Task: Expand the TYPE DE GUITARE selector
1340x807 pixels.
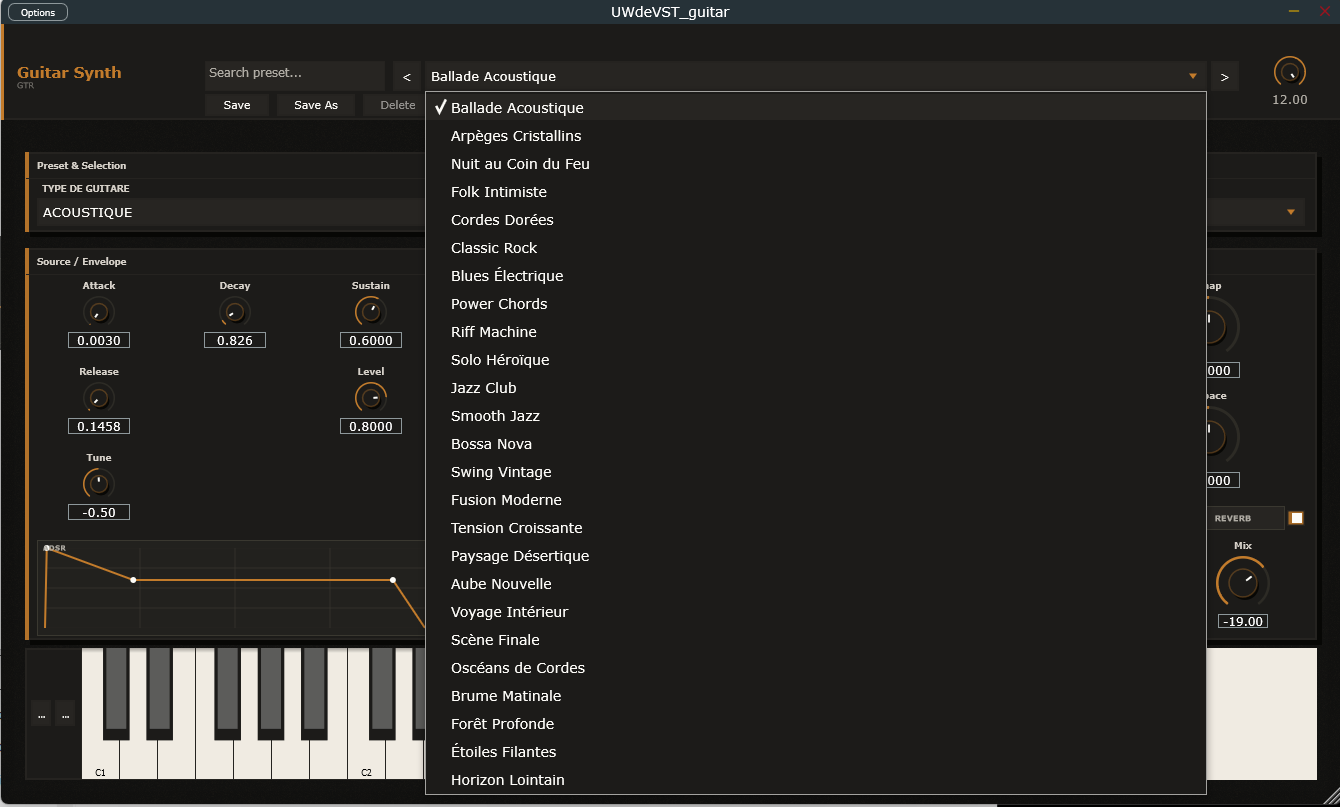Action: 1290,212
